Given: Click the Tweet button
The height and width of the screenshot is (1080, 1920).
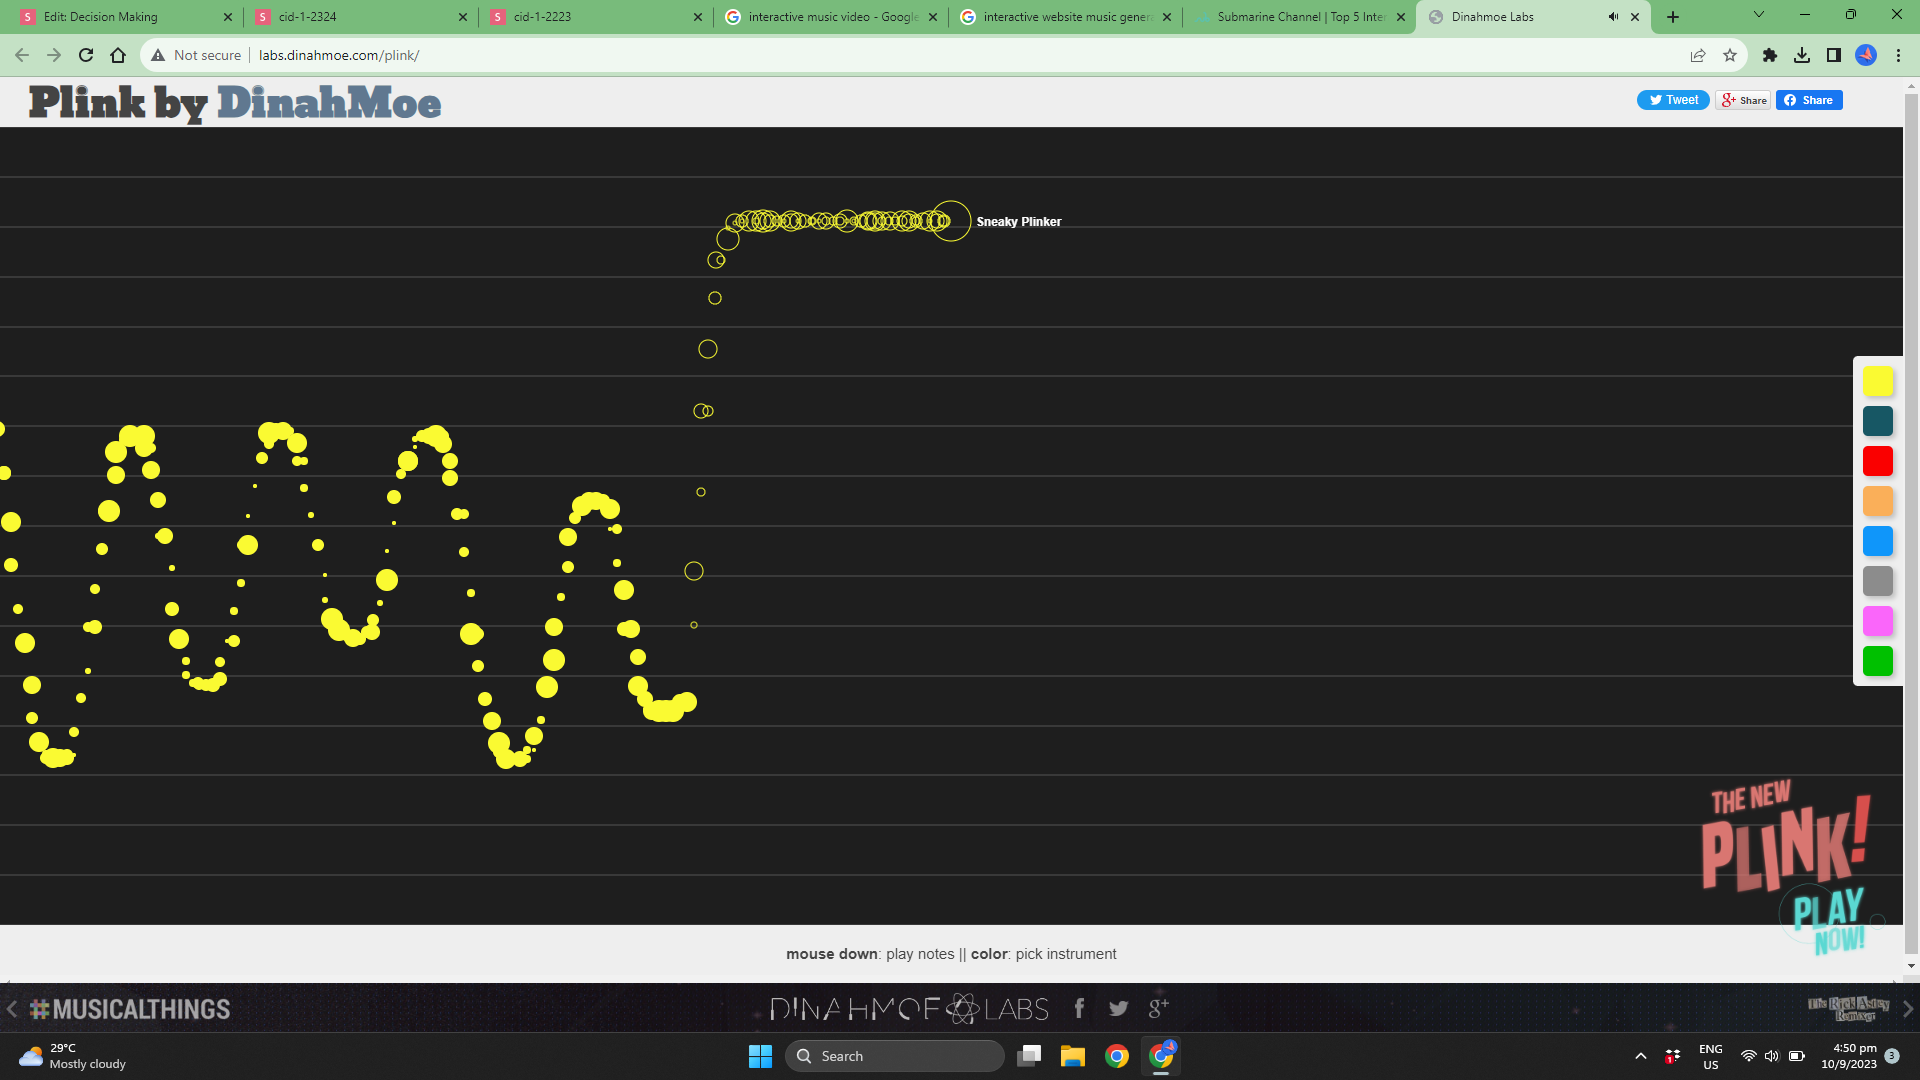Looking at the screenshot, I should (x=1672, y=100).
